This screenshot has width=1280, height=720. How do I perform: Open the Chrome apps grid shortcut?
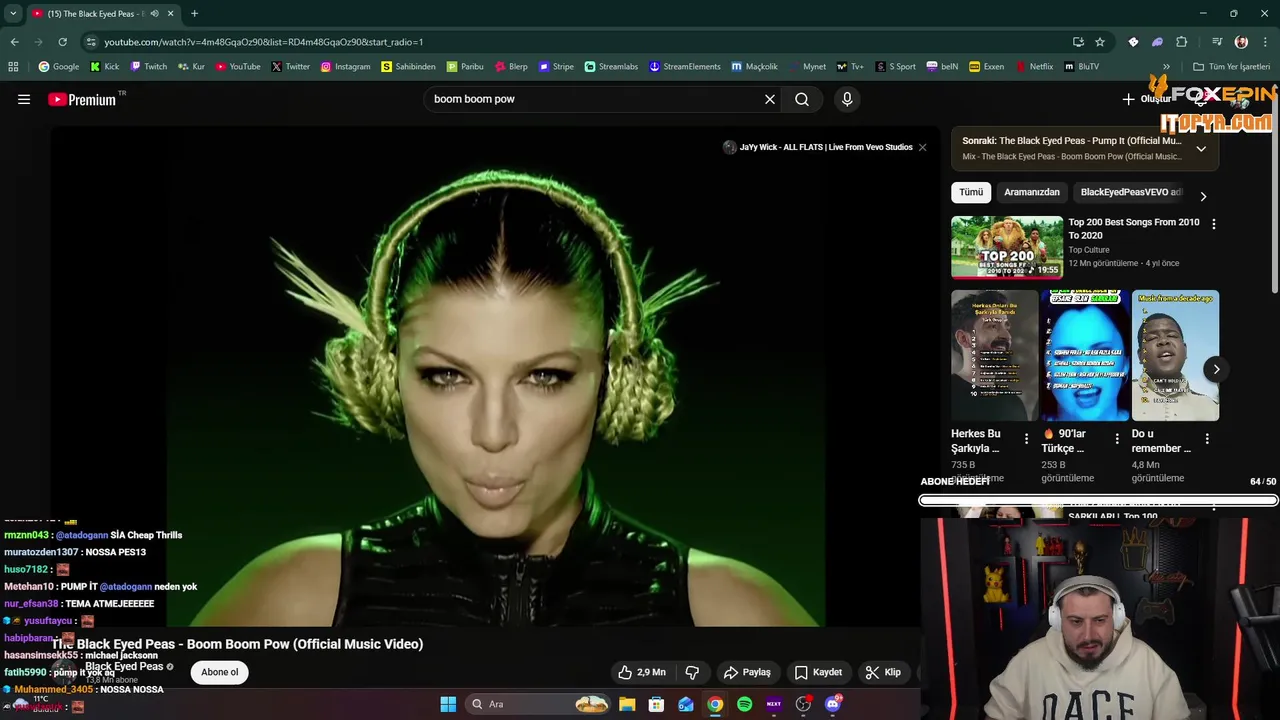click(x=13, y=67)
